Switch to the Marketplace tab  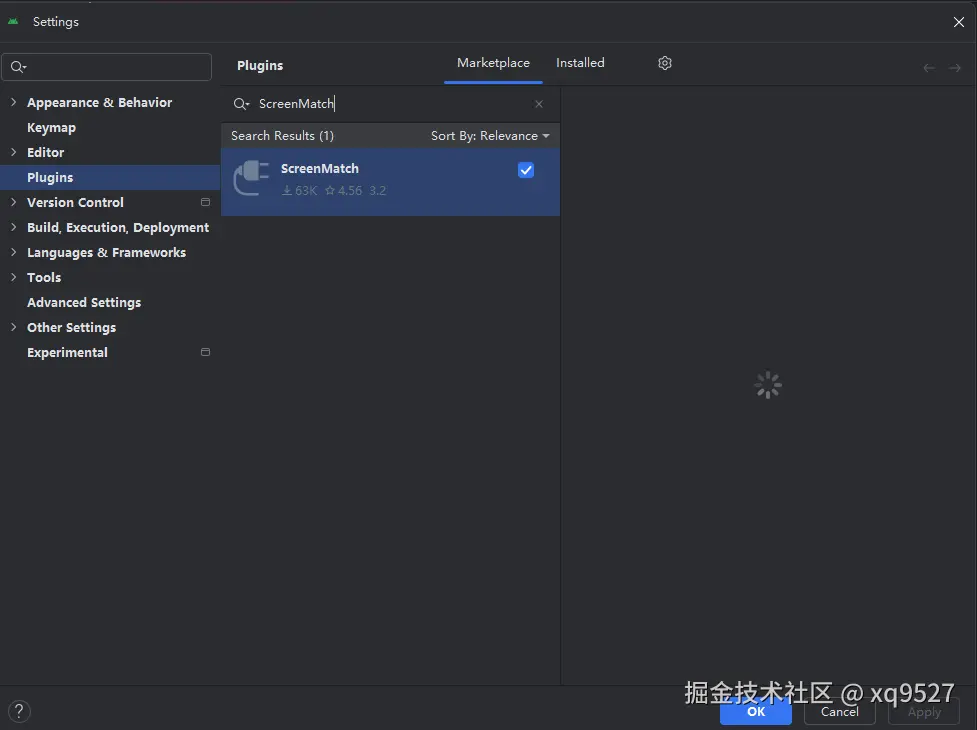tap(493, 63)
